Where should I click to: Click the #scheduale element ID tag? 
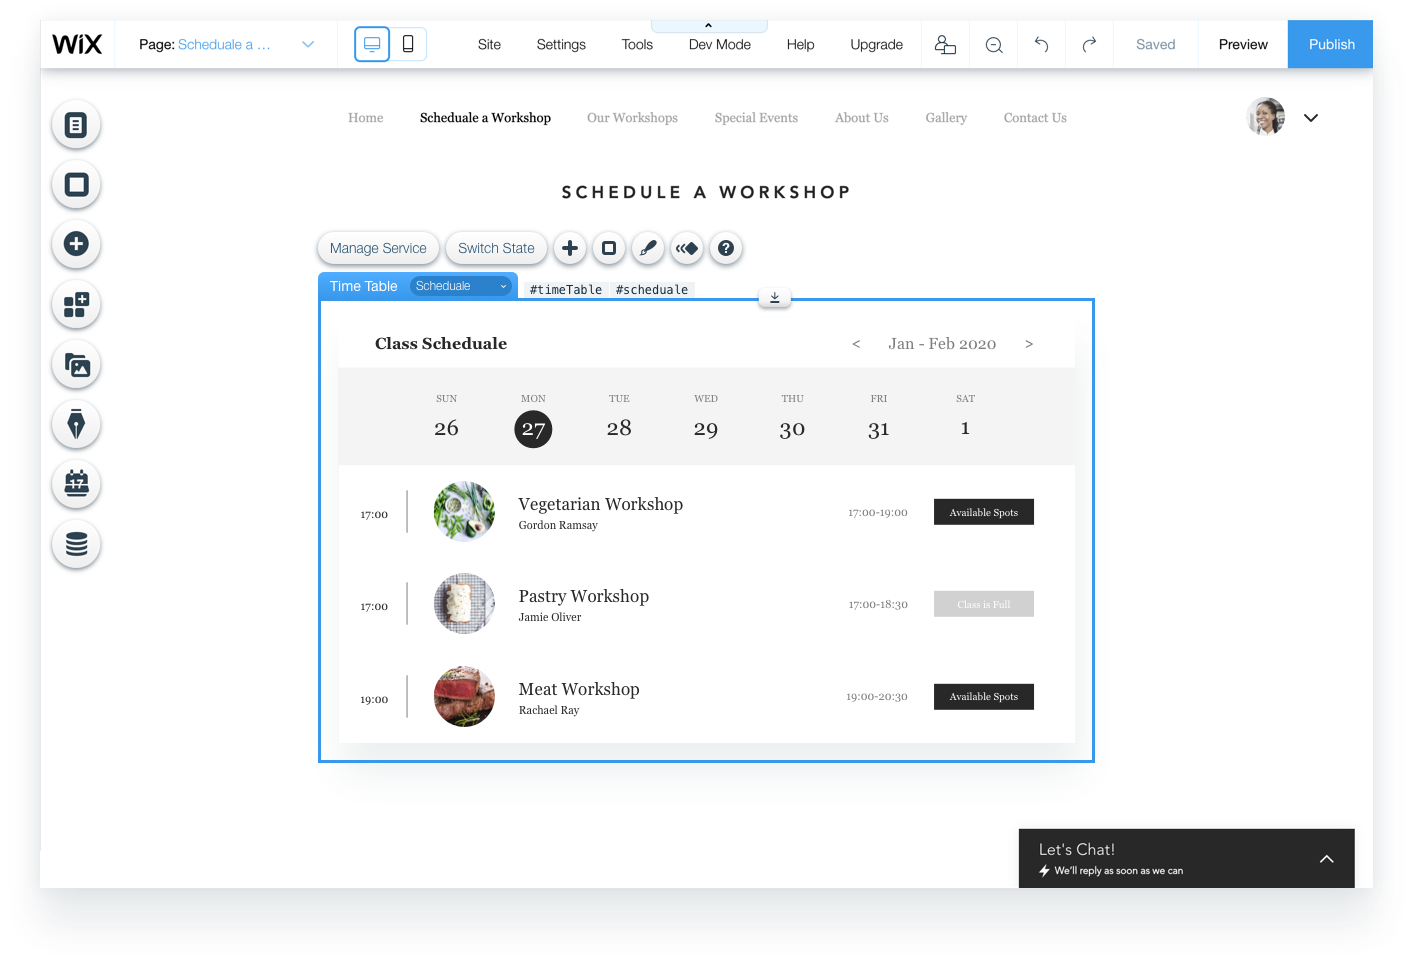652,290
